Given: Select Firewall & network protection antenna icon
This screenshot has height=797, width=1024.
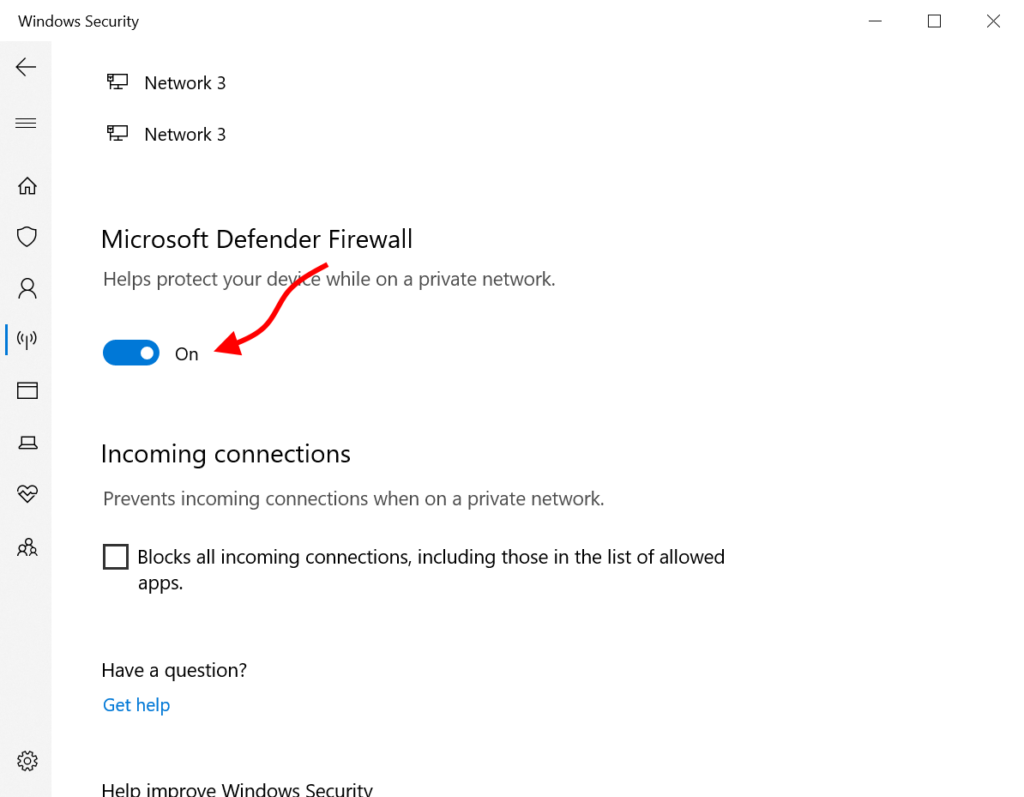Looking at the screenshot, I should [x=27, y=339].
